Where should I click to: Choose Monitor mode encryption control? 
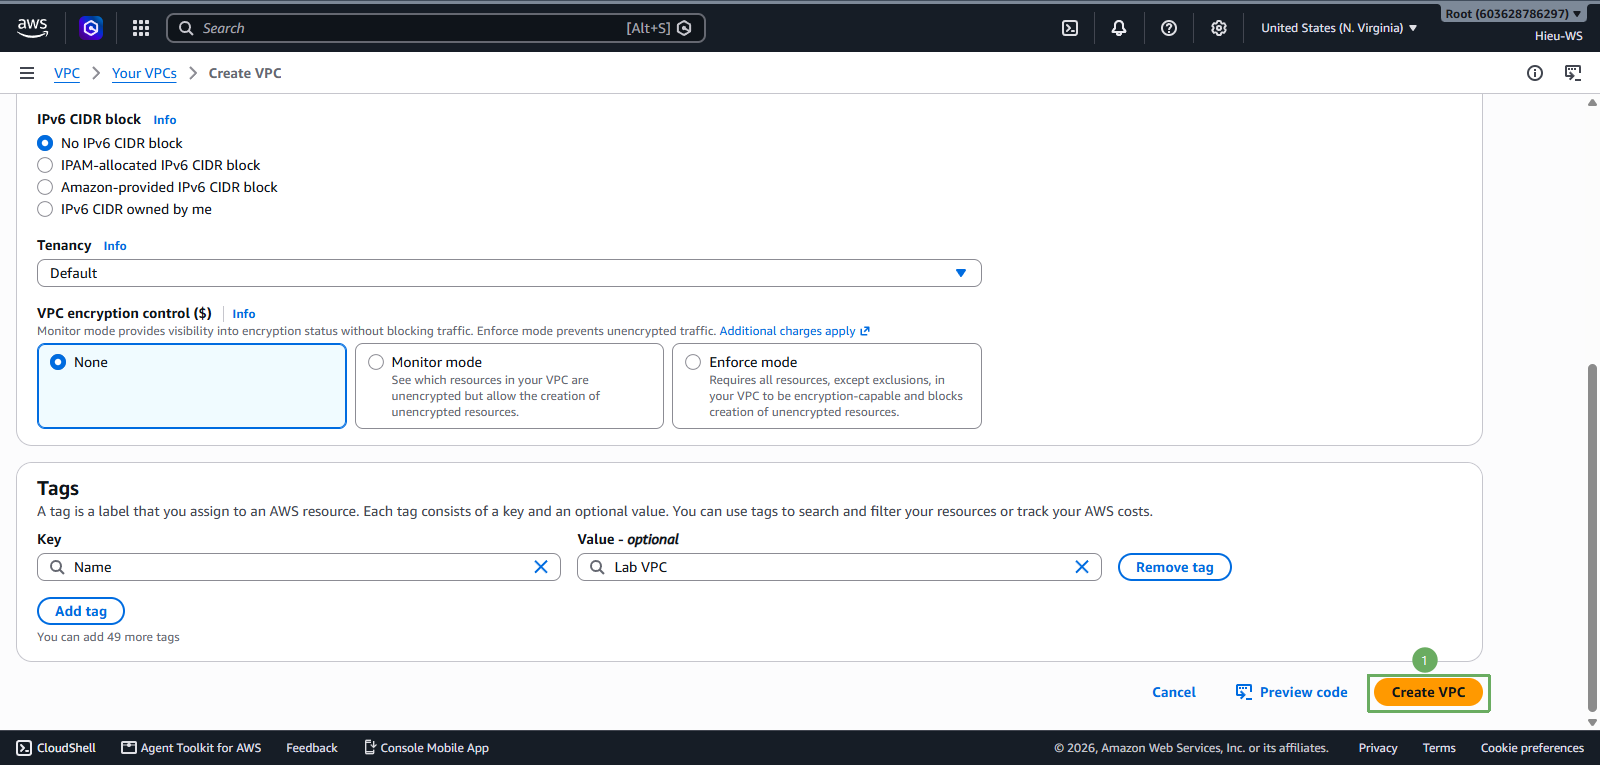point(509,386)
